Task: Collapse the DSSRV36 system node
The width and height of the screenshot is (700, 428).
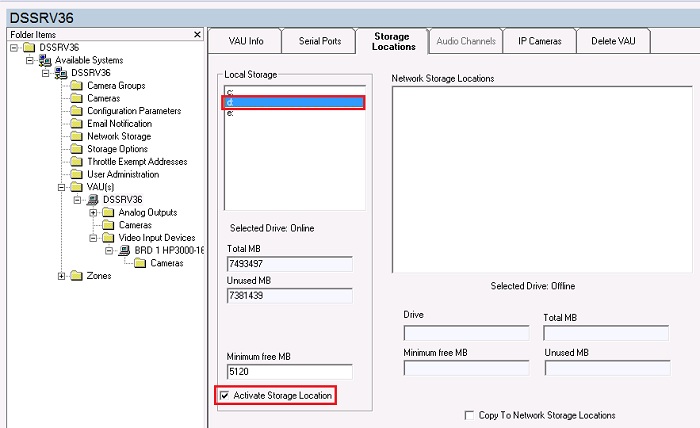Action: click(46, 73)
